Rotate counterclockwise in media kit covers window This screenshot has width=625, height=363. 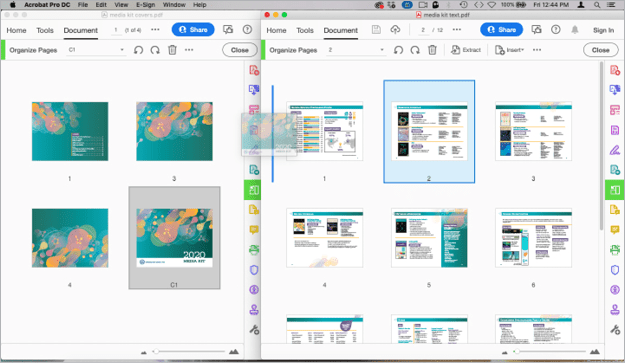138,50
